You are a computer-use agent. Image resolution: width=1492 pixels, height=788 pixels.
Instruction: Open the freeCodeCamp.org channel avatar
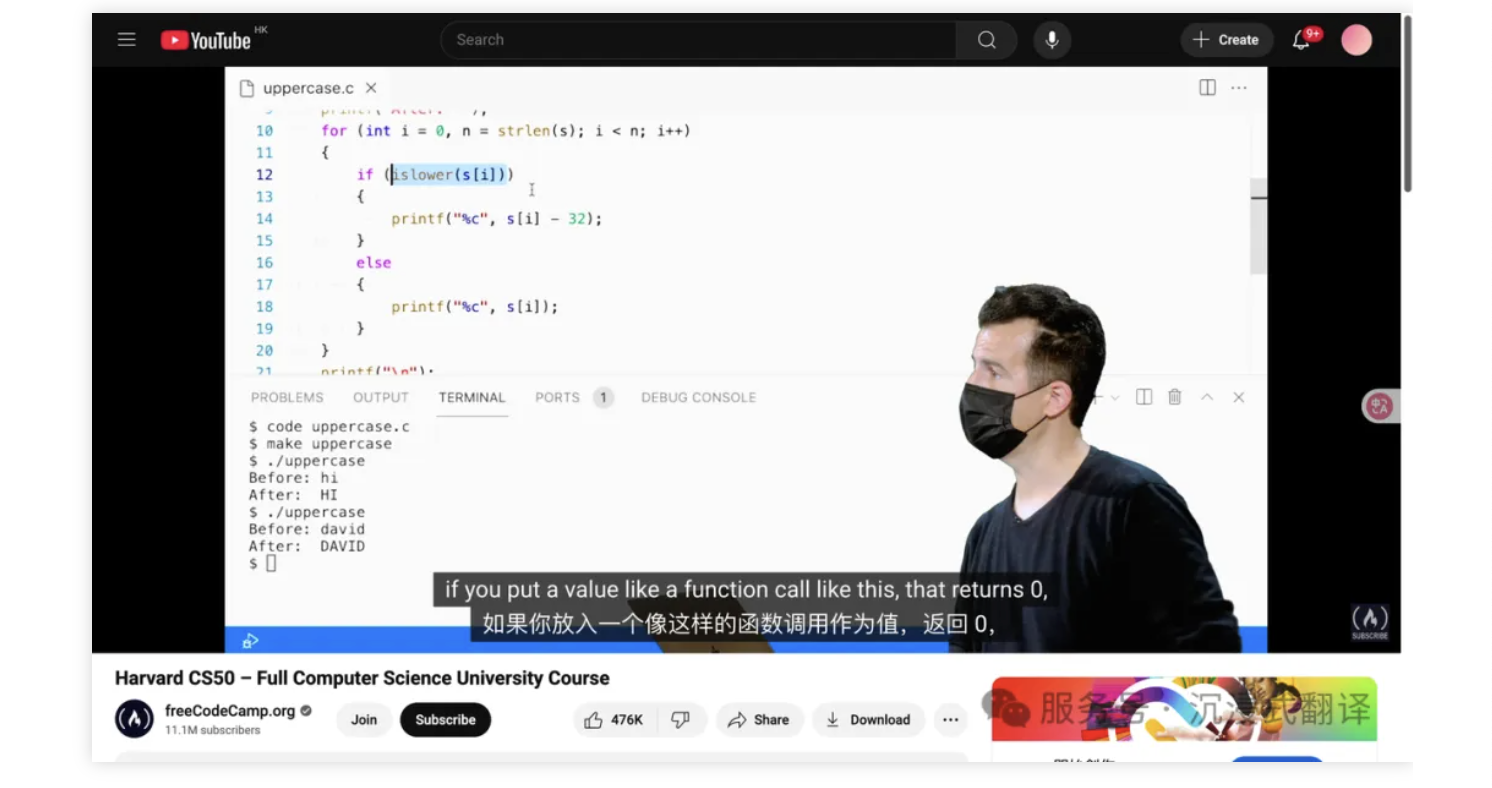[134, 719]
